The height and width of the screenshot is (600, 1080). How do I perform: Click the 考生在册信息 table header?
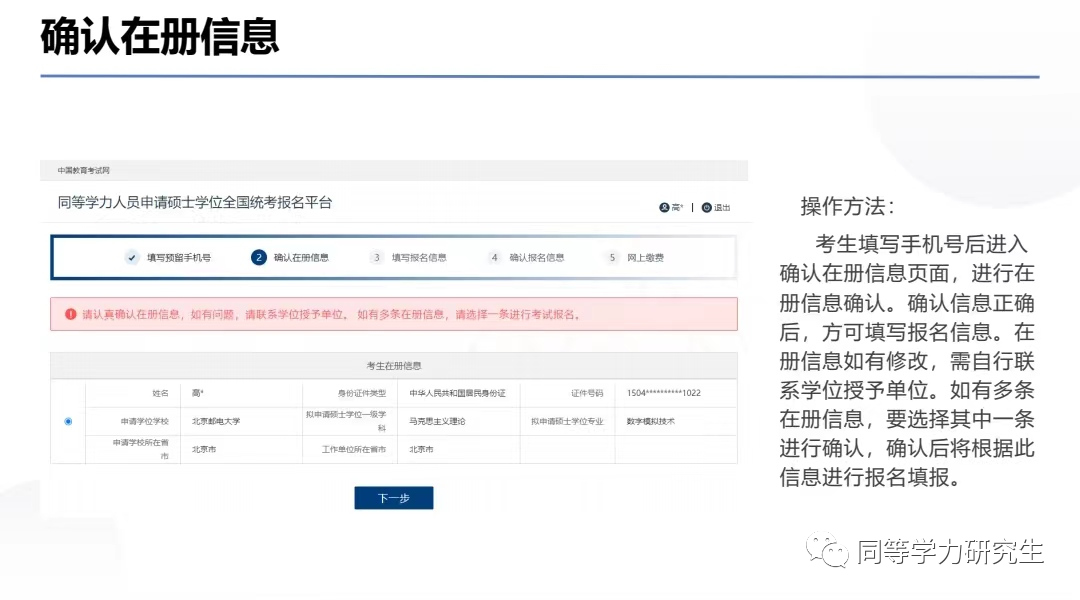tap(394, 366)
